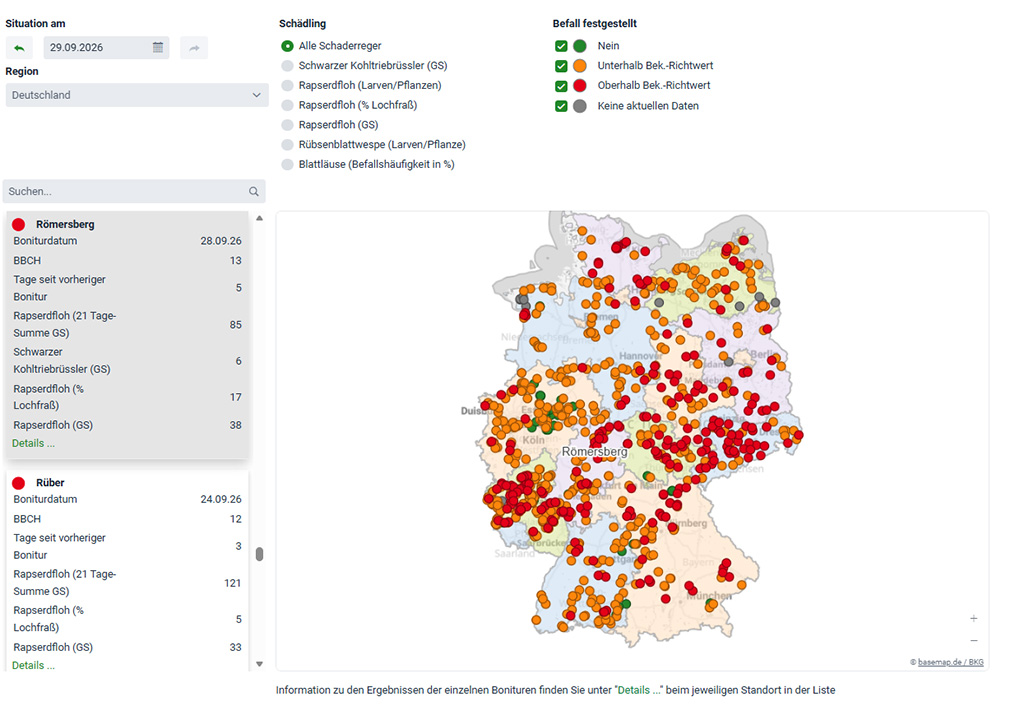Click Römersberg Boniturdatum value 28.09.26
Viewport: 1024px width, 706px height.
coord(221,241)
